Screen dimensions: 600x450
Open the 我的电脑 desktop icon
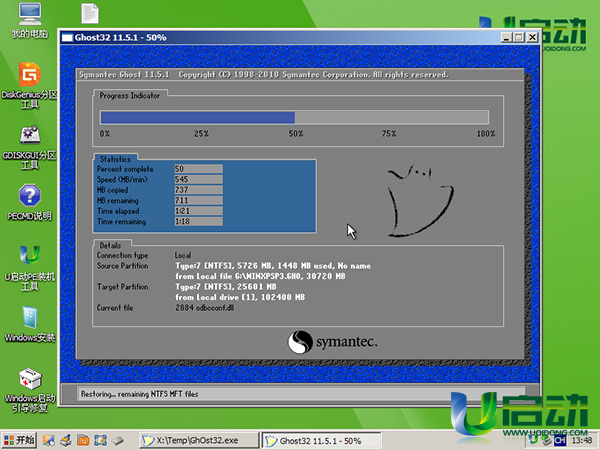pos(29,15)
